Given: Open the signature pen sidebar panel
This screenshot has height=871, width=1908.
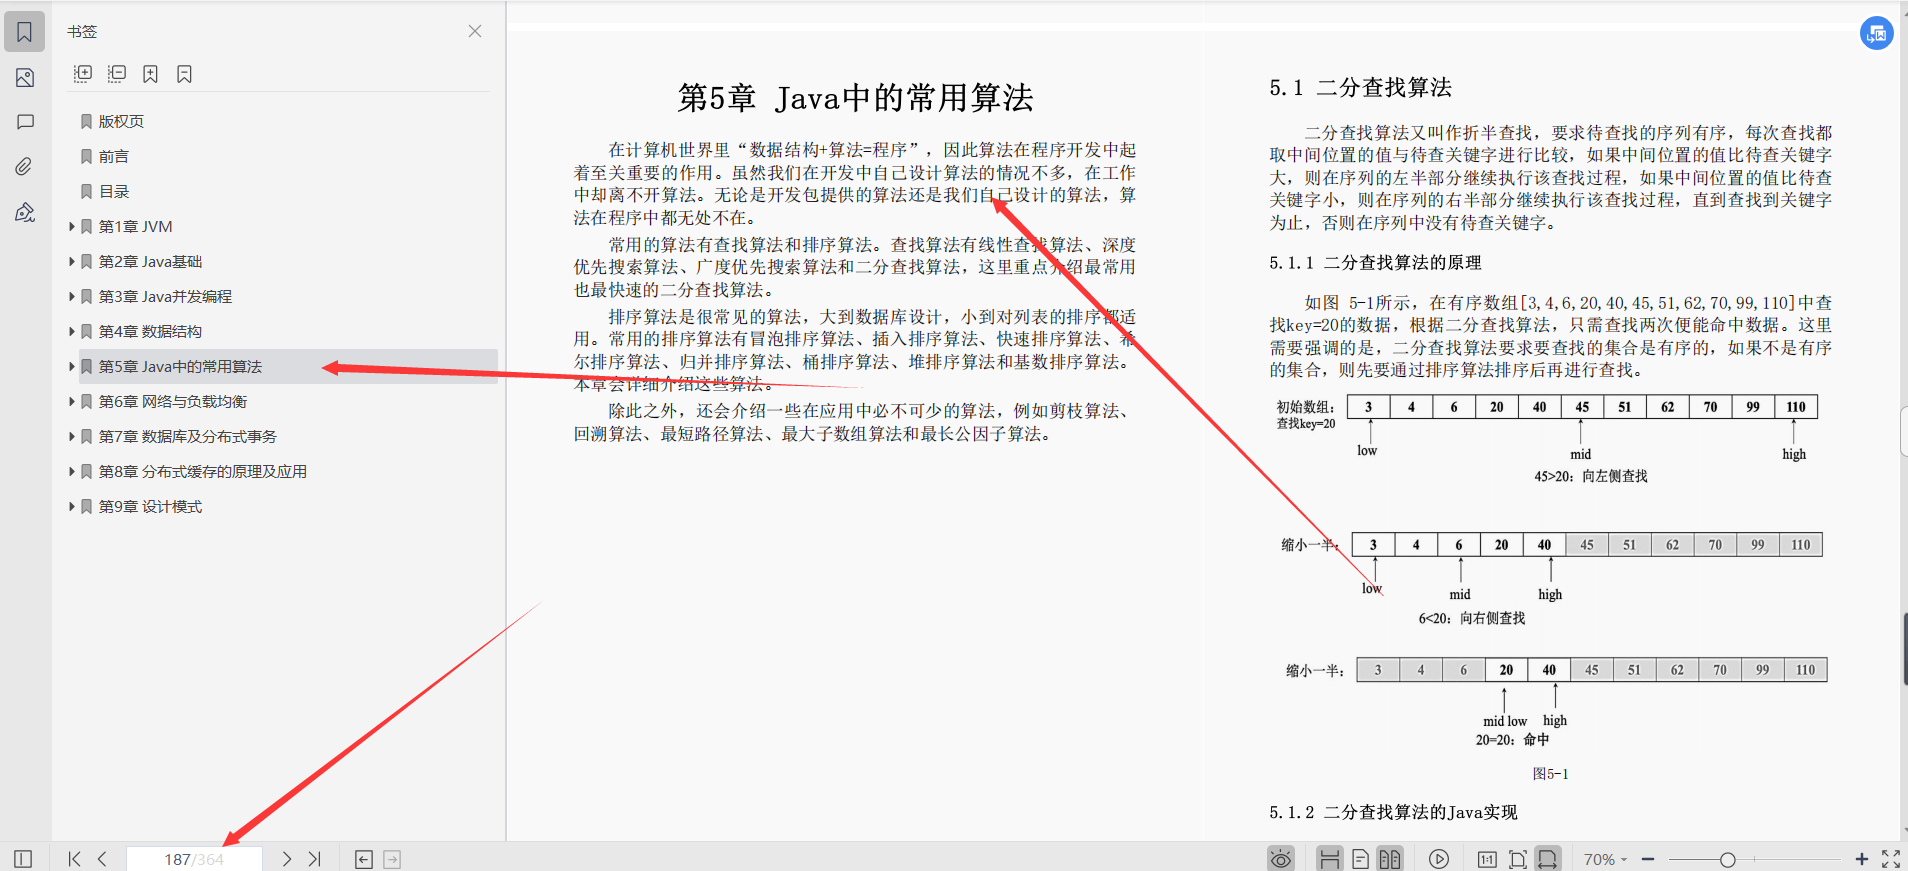Looking at the screenshot, I should (x=25, y=211).
